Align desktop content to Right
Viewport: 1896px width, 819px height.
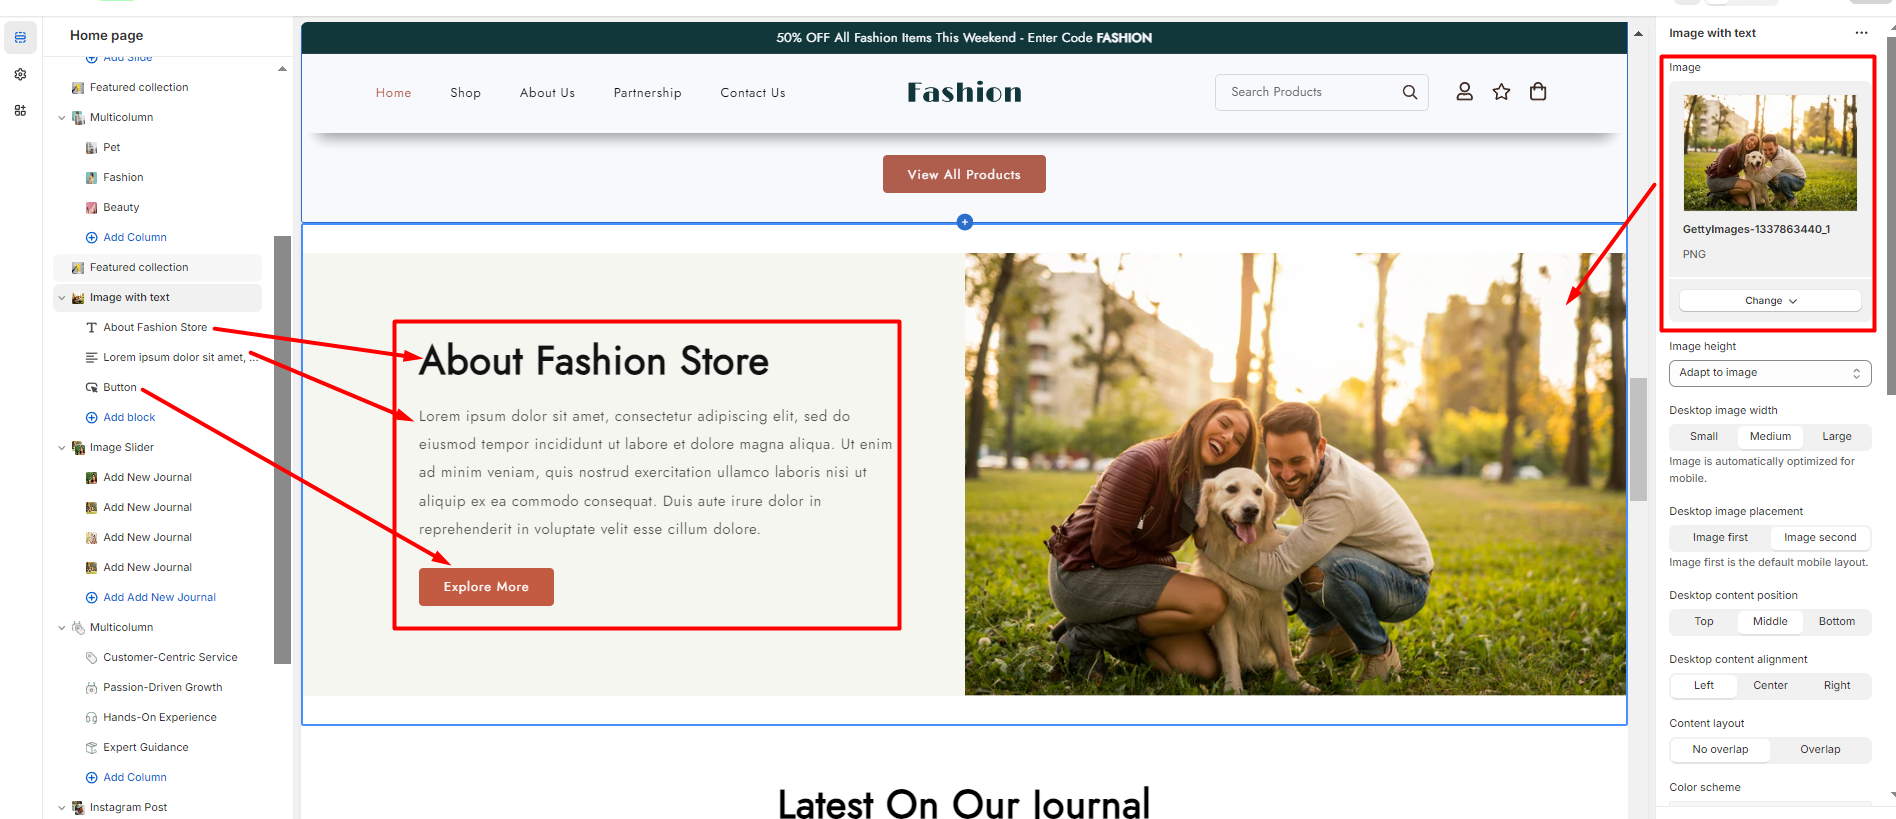1837,685
